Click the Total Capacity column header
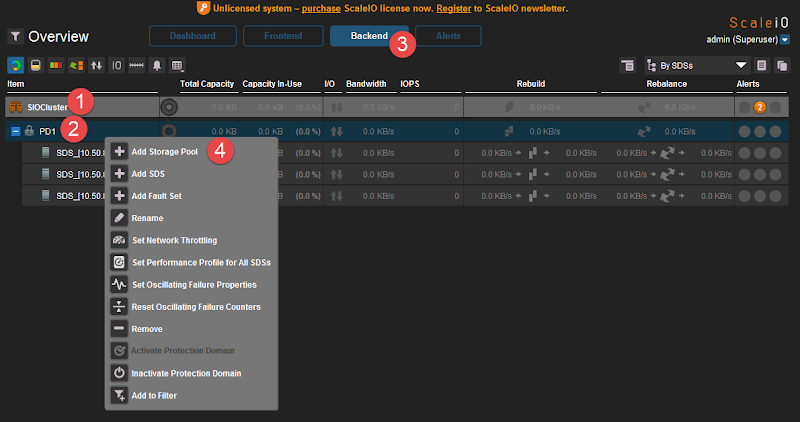The width and height of the screenshot is (800, 422). [207, 84]
